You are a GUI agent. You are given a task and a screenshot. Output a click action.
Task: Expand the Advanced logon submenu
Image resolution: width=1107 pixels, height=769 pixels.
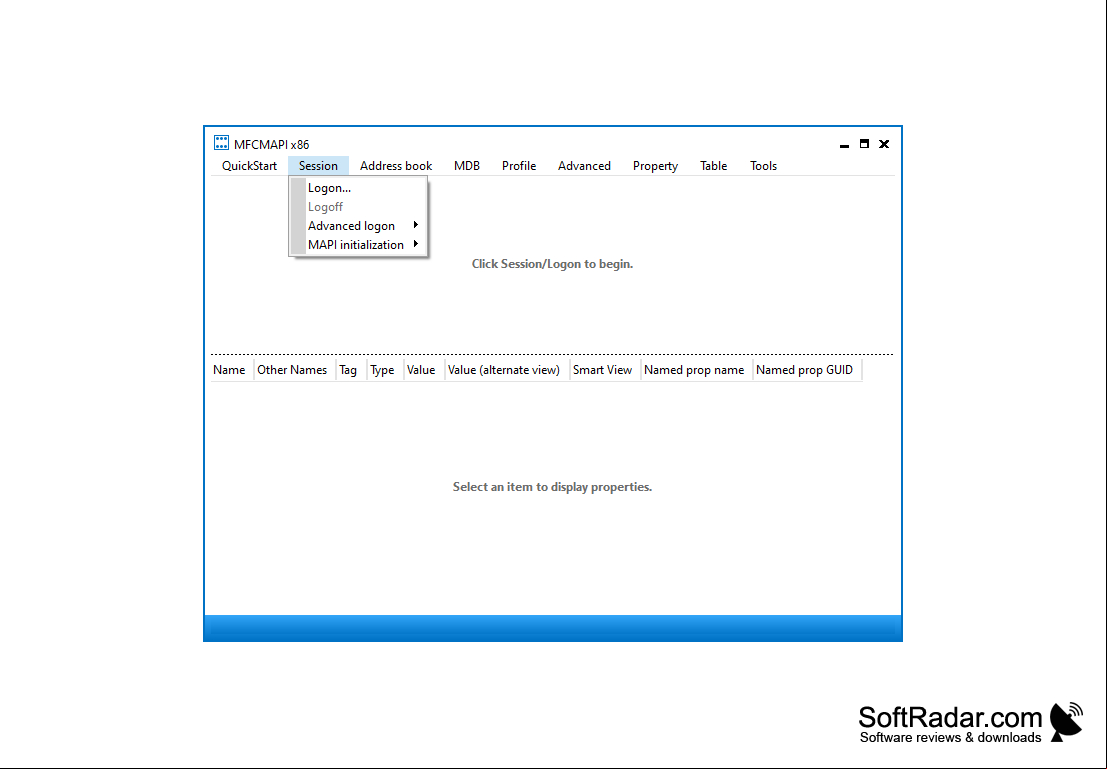click(359, 226)
